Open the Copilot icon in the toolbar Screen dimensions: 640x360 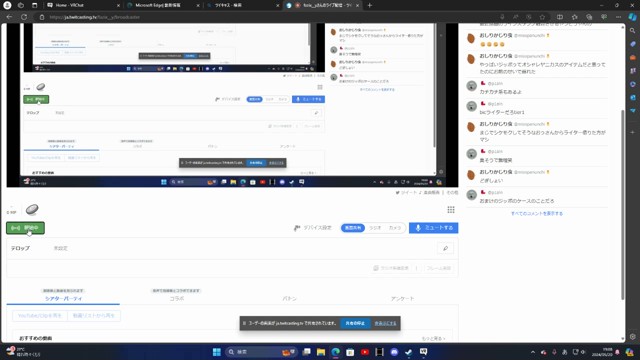point(632,17)
